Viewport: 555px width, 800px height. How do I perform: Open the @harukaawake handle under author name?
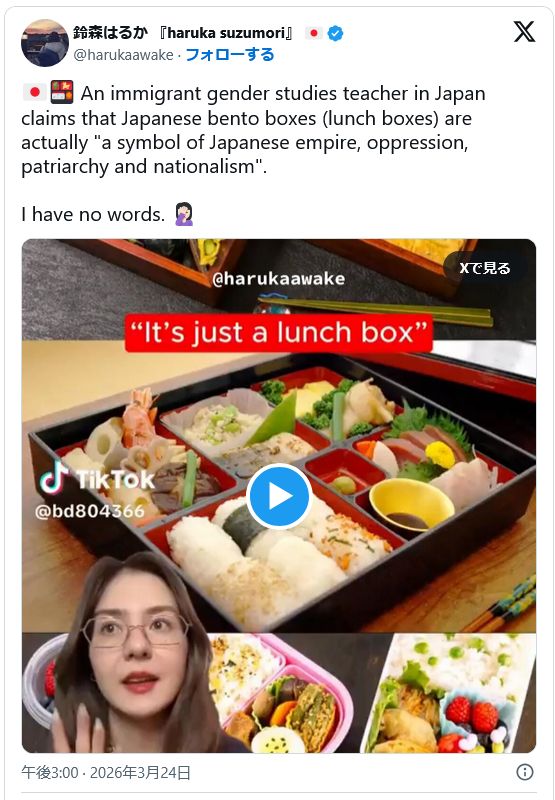pos(123,55)
